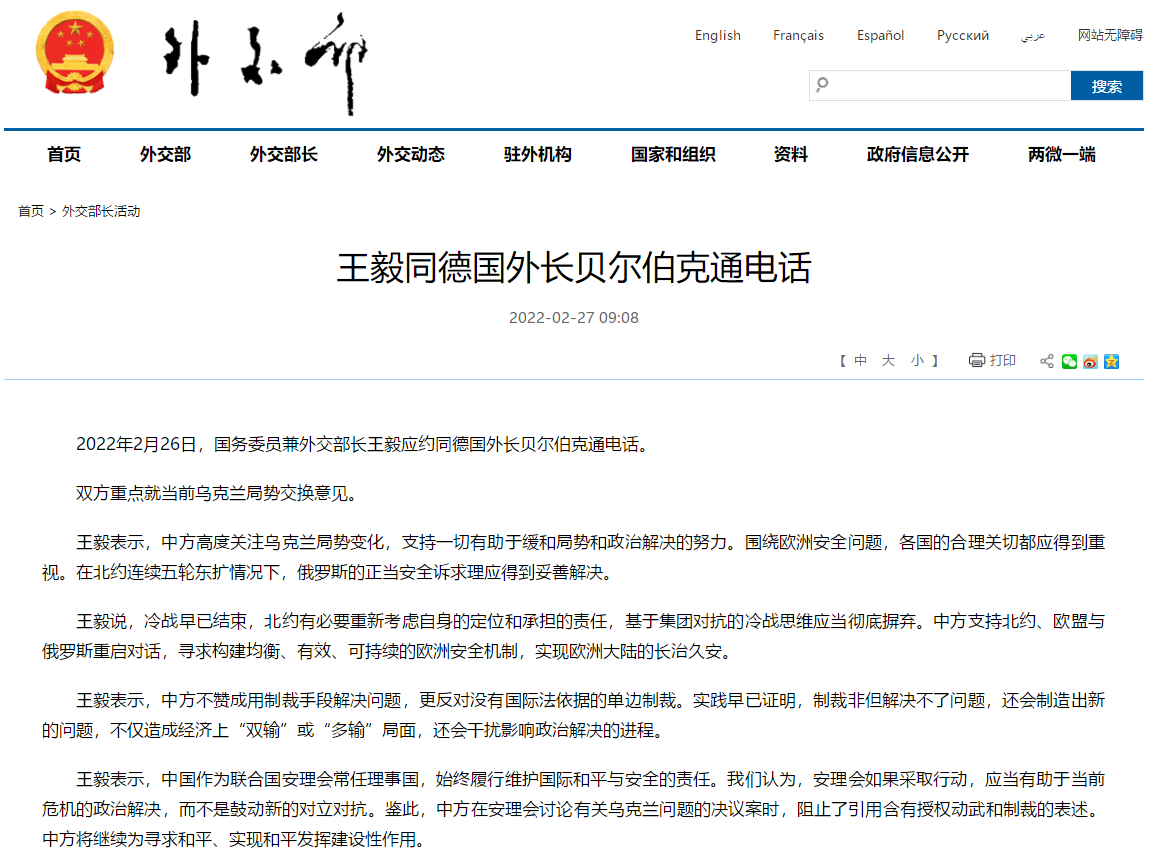Share article to WeChat
The height and width of the screenshot is (859, 1163).
1069,361
